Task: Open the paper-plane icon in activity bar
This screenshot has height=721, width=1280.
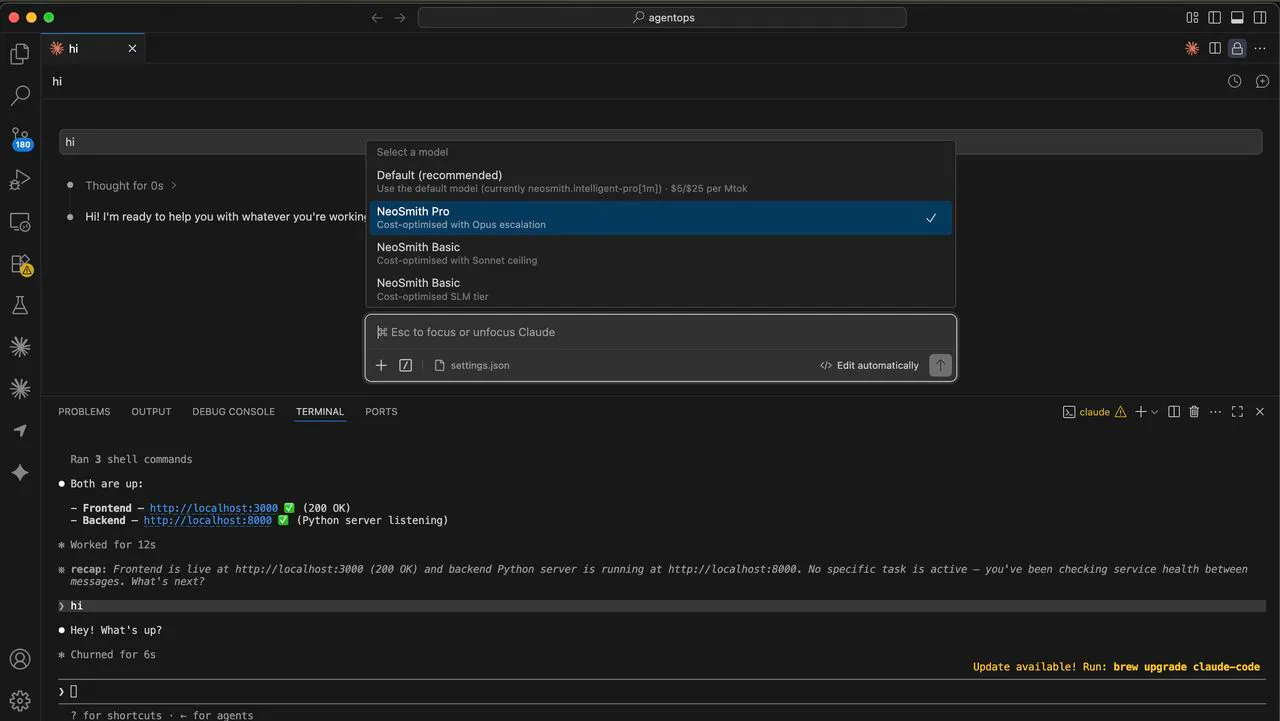Action: tap(20, 431)
